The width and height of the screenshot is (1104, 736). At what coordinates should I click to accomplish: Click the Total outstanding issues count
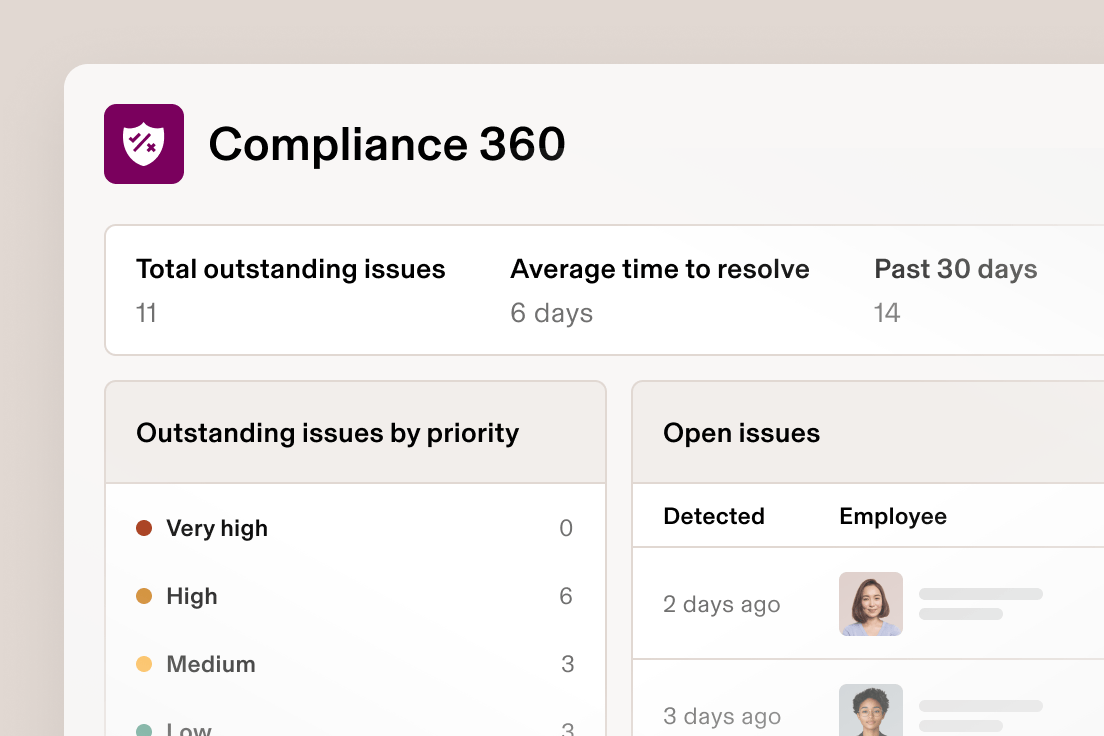(146, 313)
